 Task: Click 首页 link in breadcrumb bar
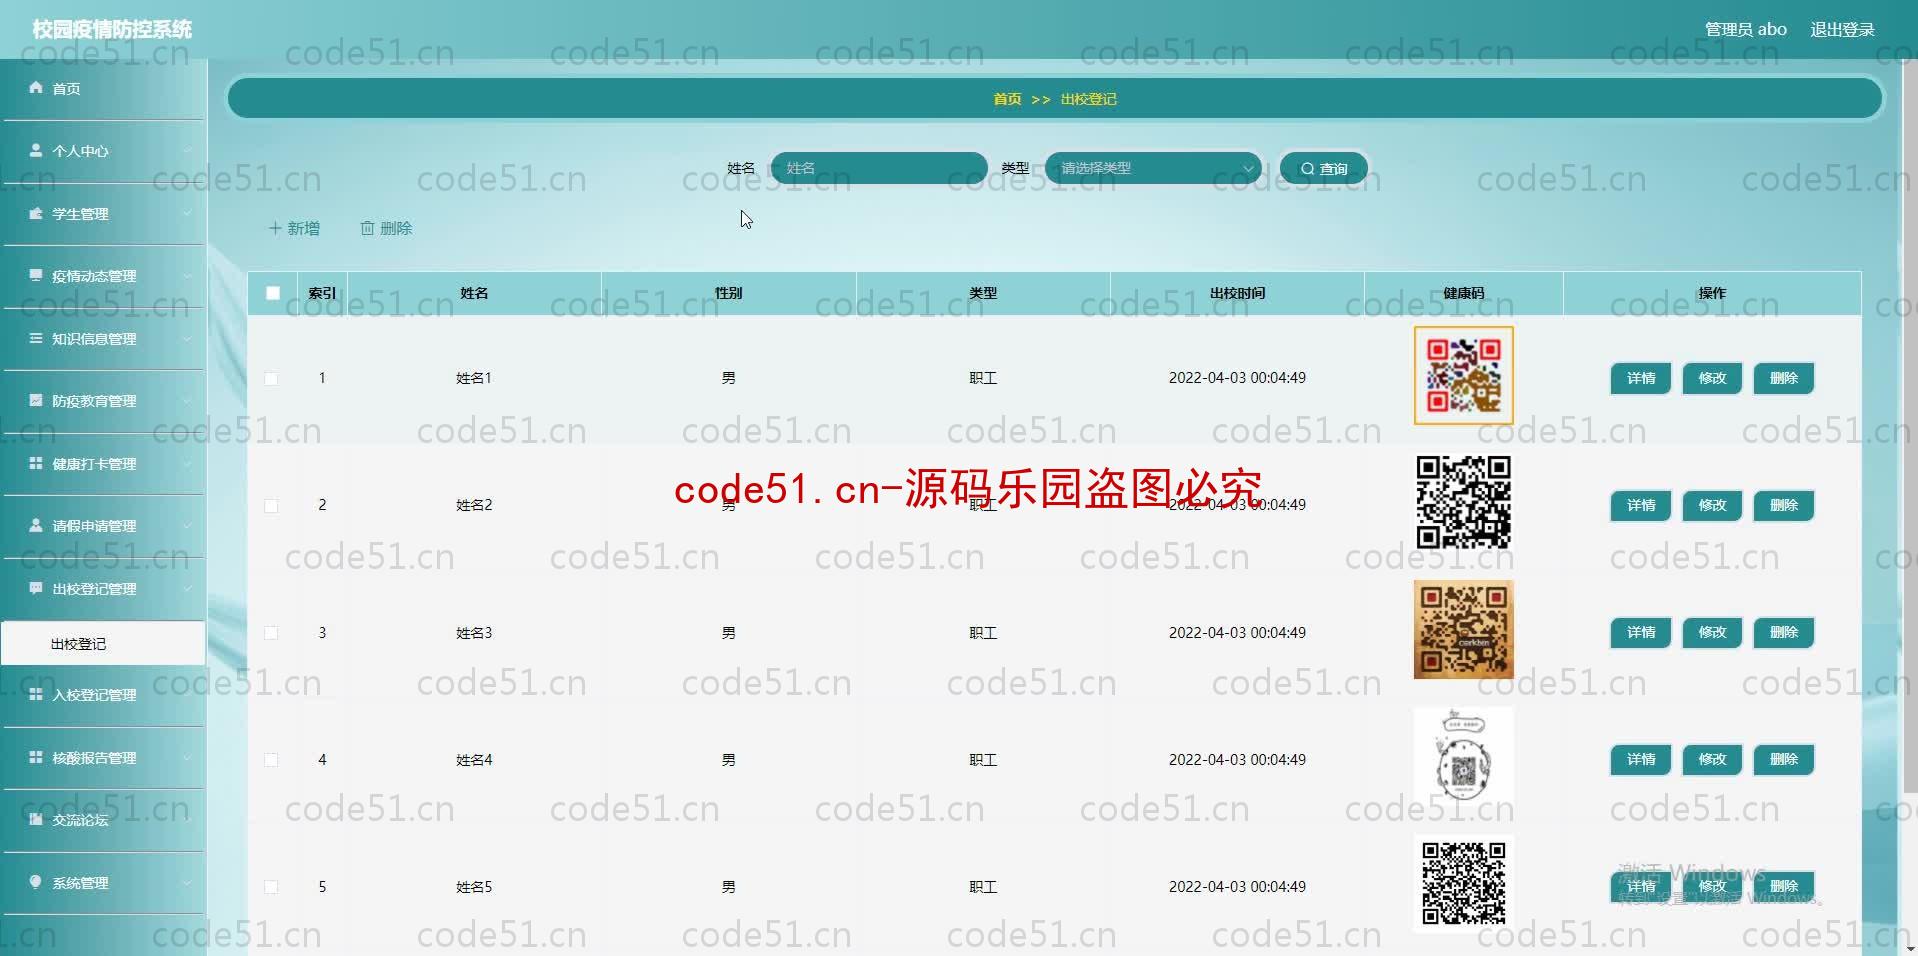click(x=1007, y=99)
